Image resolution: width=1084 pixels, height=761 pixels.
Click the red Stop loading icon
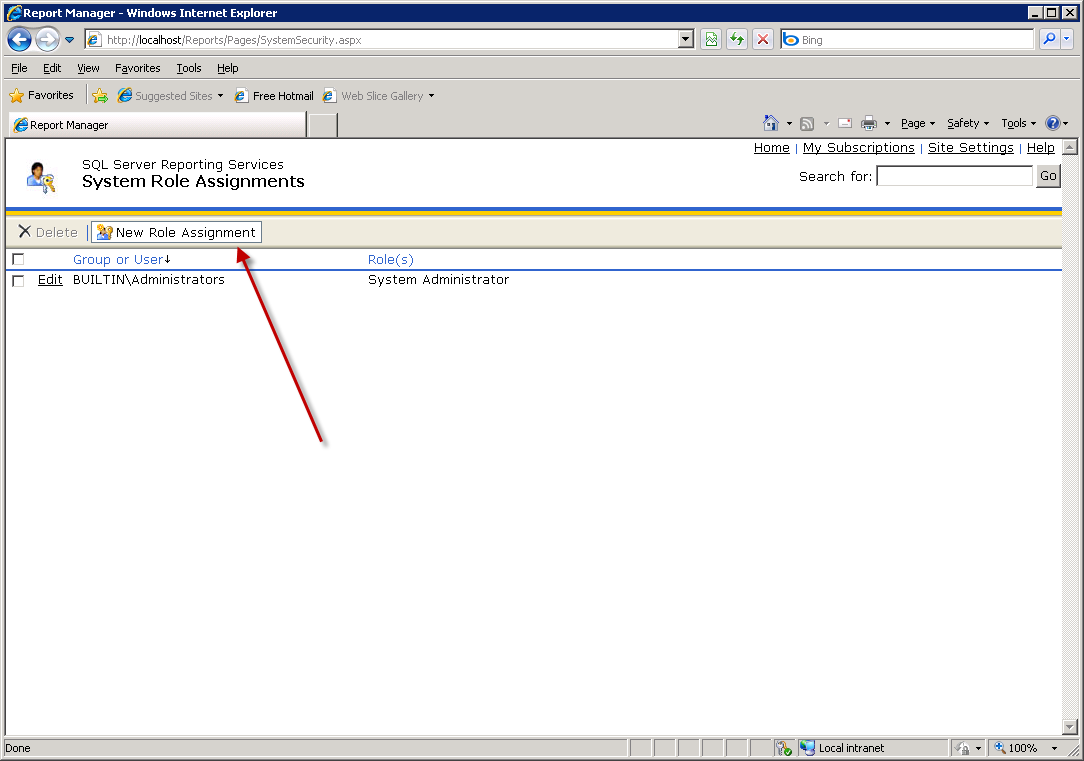(x=762, y=40)
